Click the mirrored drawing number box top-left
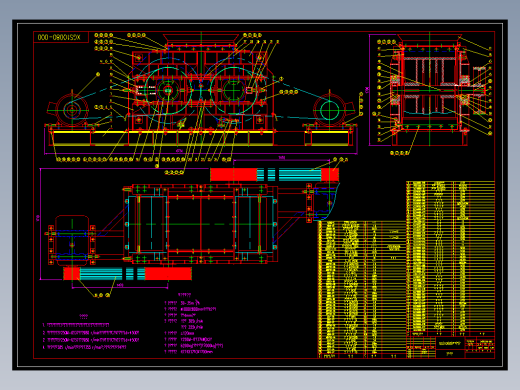Image resolution: width=520 pixels, height=390 pixels. click(61, 37)
